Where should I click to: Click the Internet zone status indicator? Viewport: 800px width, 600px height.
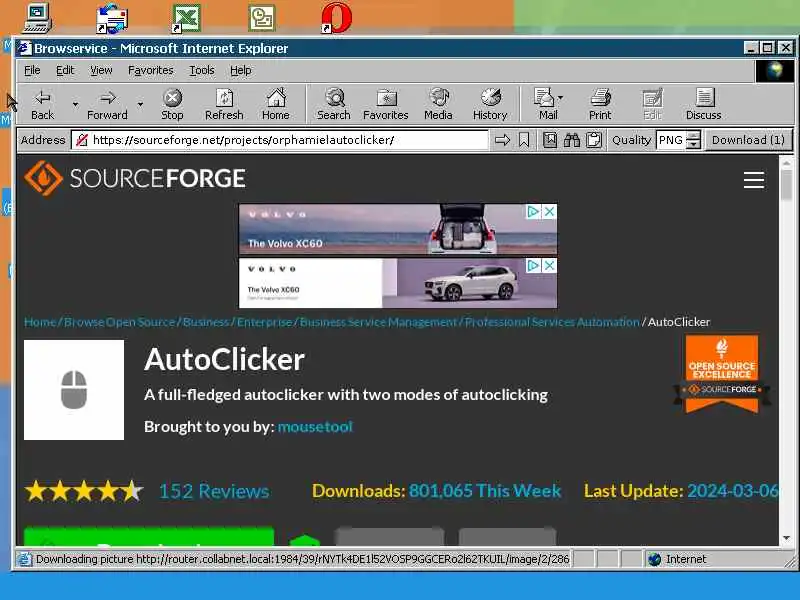(679, 559)
